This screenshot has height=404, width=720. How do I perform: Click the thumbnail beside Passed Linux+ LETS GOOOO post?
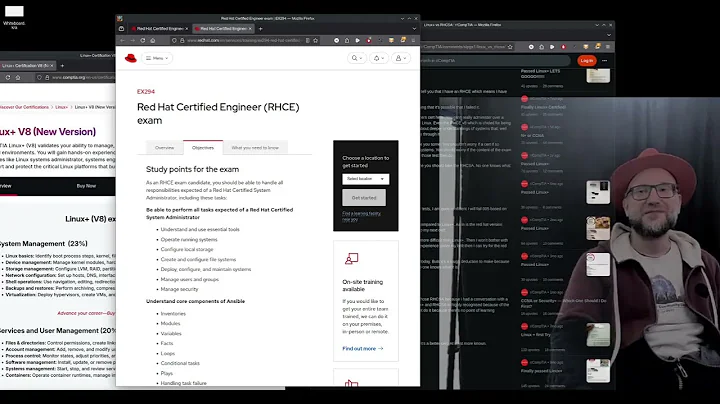(598, 75)
